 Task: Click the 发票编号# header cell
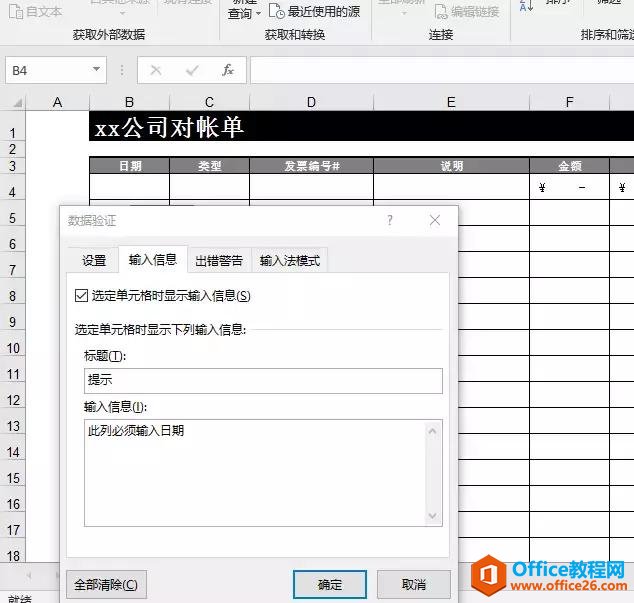coord(311,166)
